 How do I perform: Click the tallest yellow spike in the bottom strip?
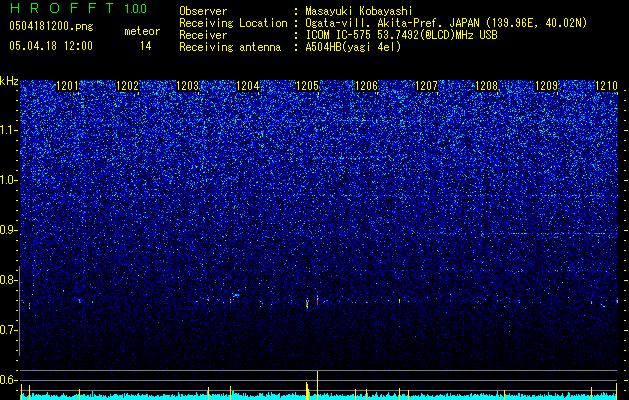(317, 385)
